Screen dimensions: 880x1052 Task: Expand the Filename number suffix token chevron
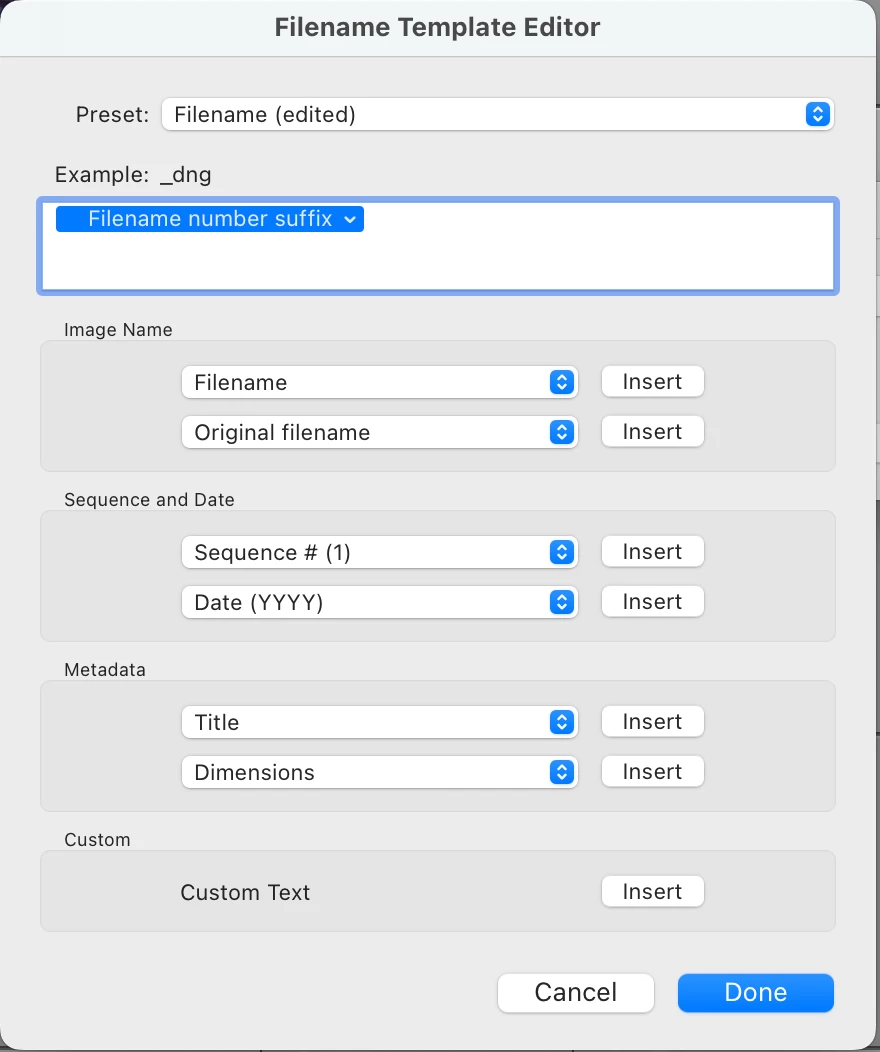(349, 219)
